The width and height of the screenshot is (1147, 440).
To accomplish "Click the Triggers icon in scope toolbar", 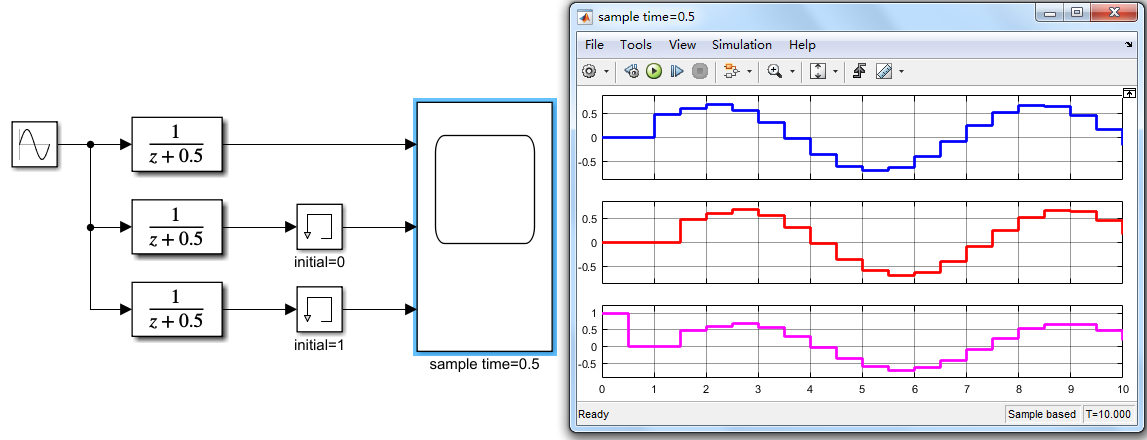I will (860, 71).
